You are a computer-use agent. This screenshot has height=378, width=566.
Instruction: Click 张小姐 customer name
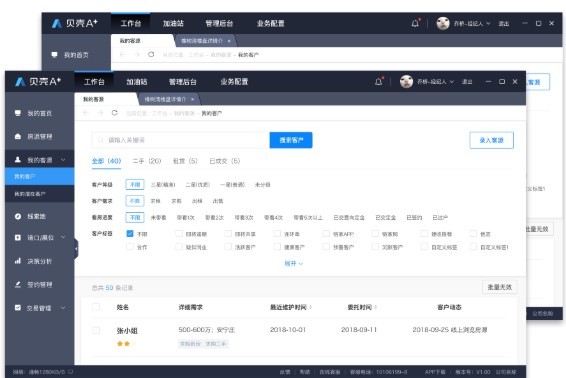[127, 330]
